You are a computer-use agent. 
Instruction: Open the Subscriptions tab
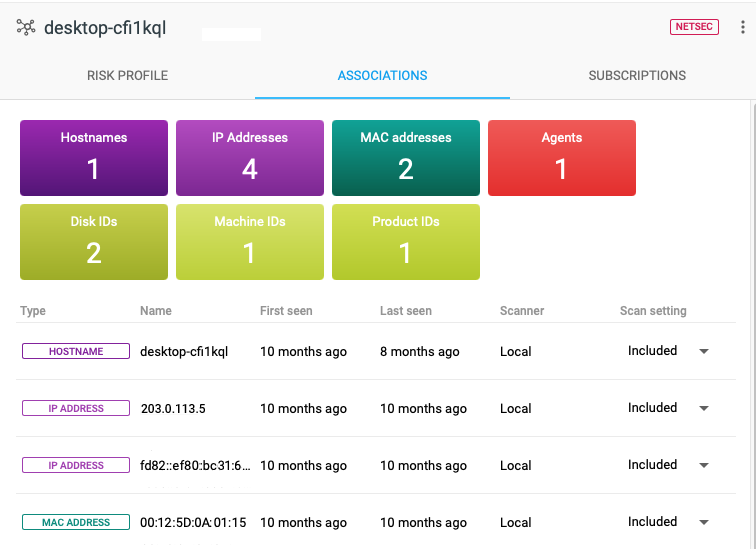pos(637,75)
